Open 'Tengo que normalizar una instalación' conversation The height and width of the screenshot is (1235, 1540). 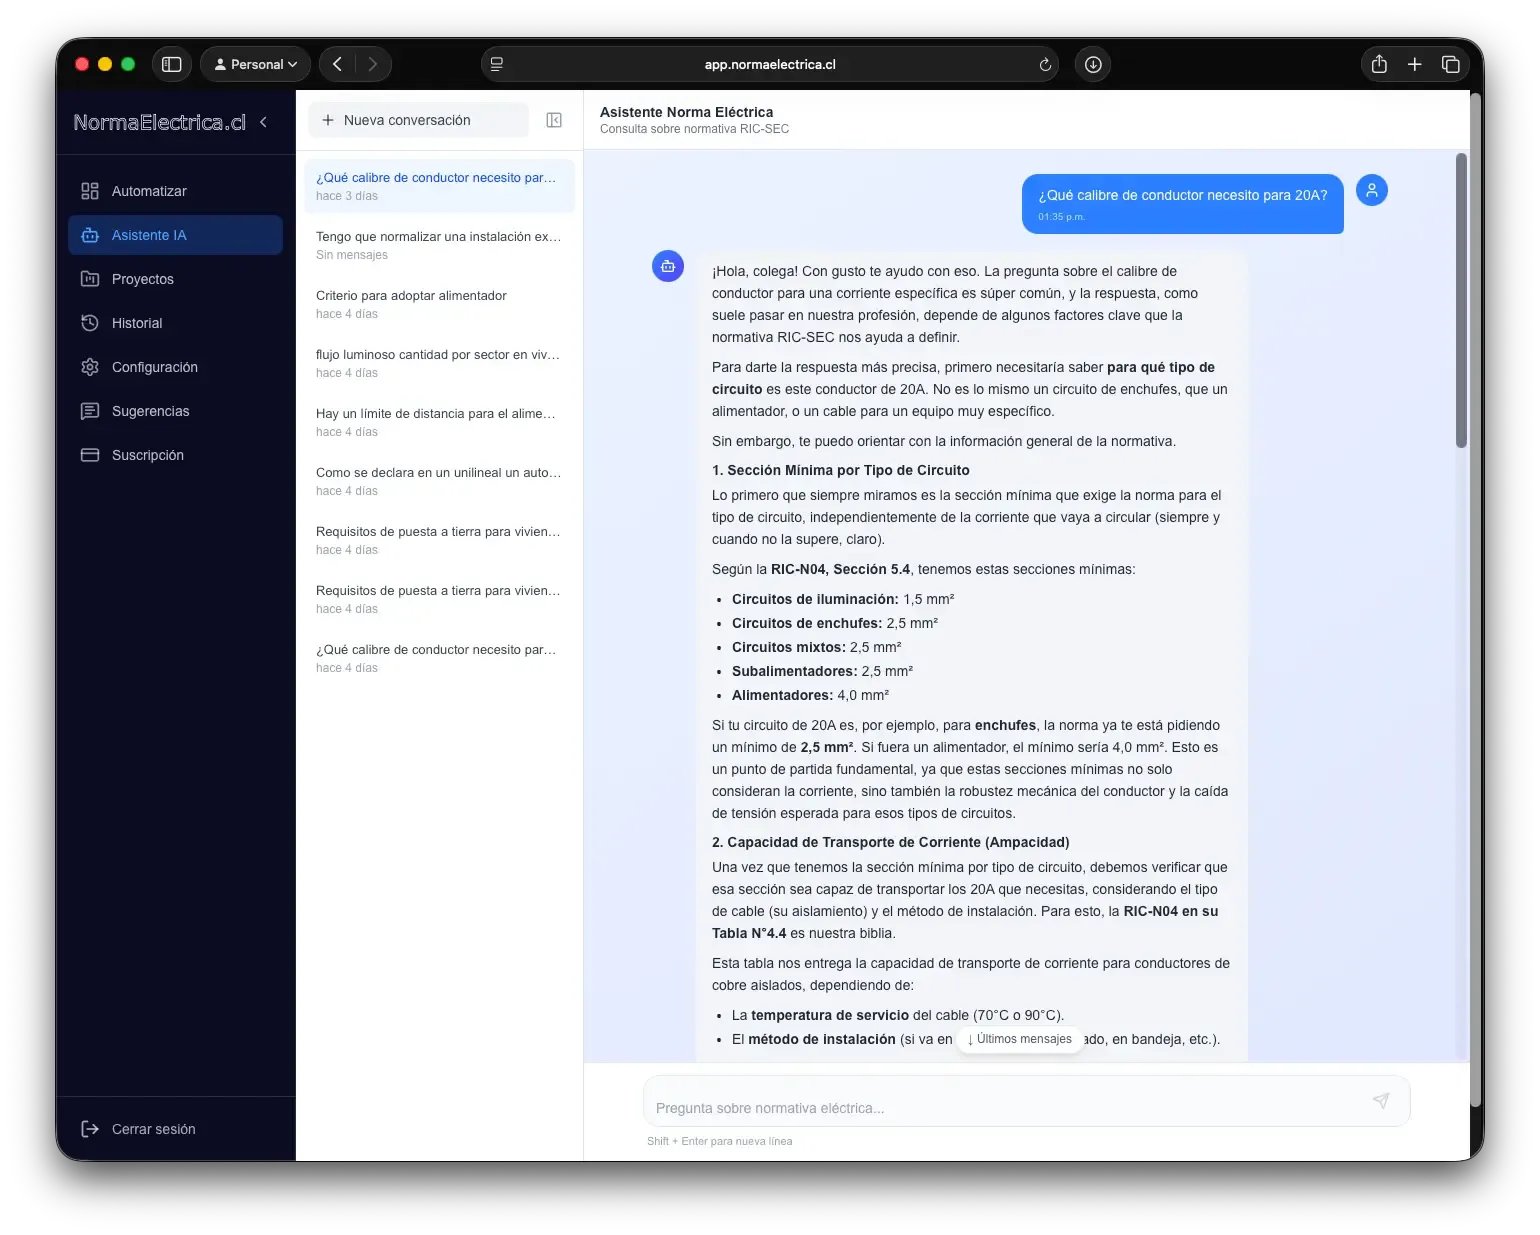coord(439,245)
